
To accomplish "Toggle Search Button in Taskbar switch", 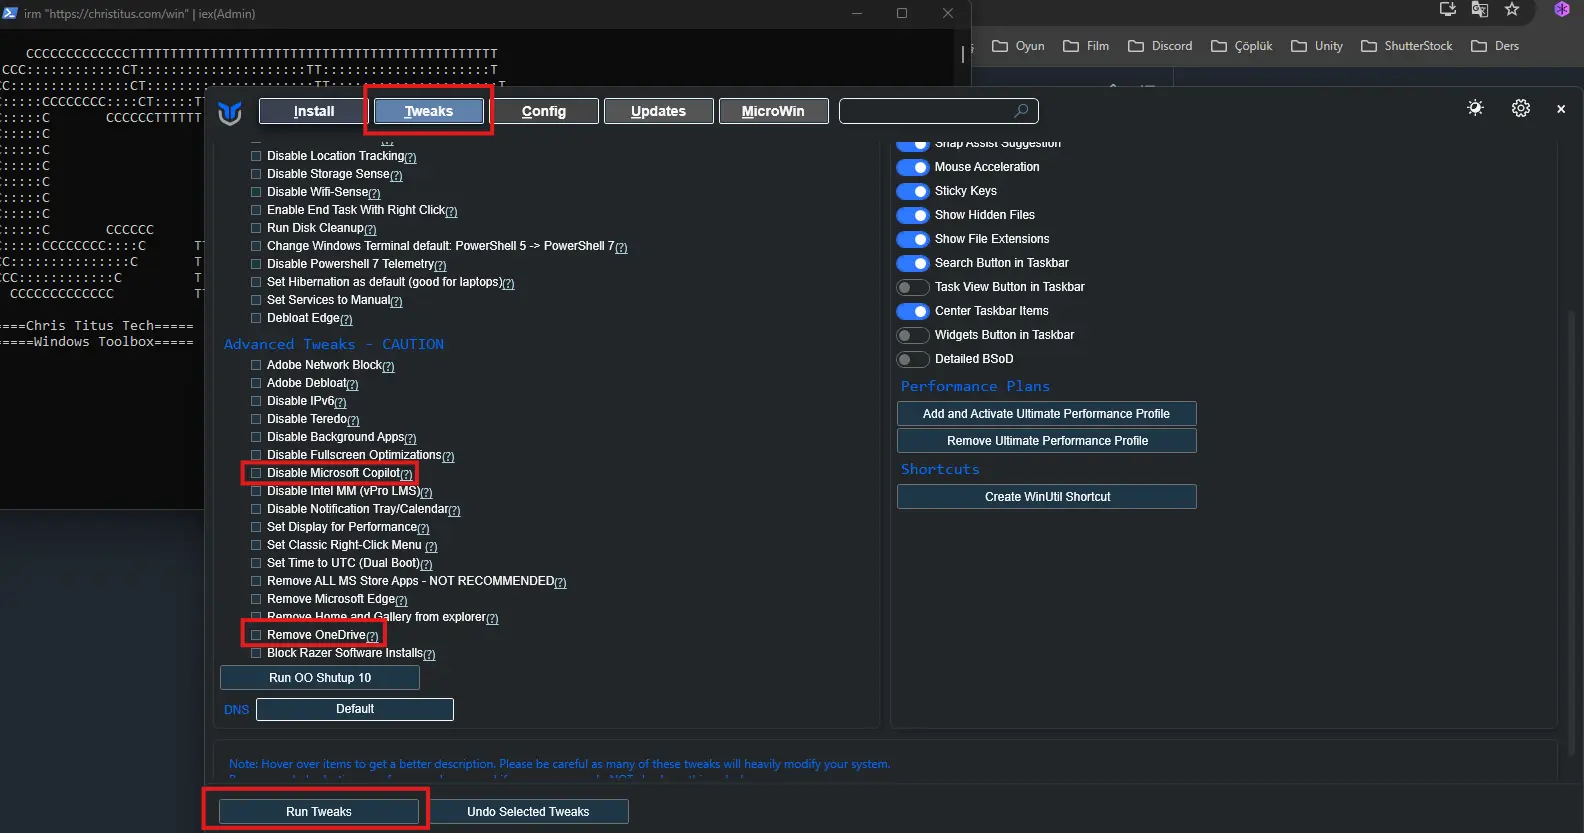I will (x=913, y=263).
